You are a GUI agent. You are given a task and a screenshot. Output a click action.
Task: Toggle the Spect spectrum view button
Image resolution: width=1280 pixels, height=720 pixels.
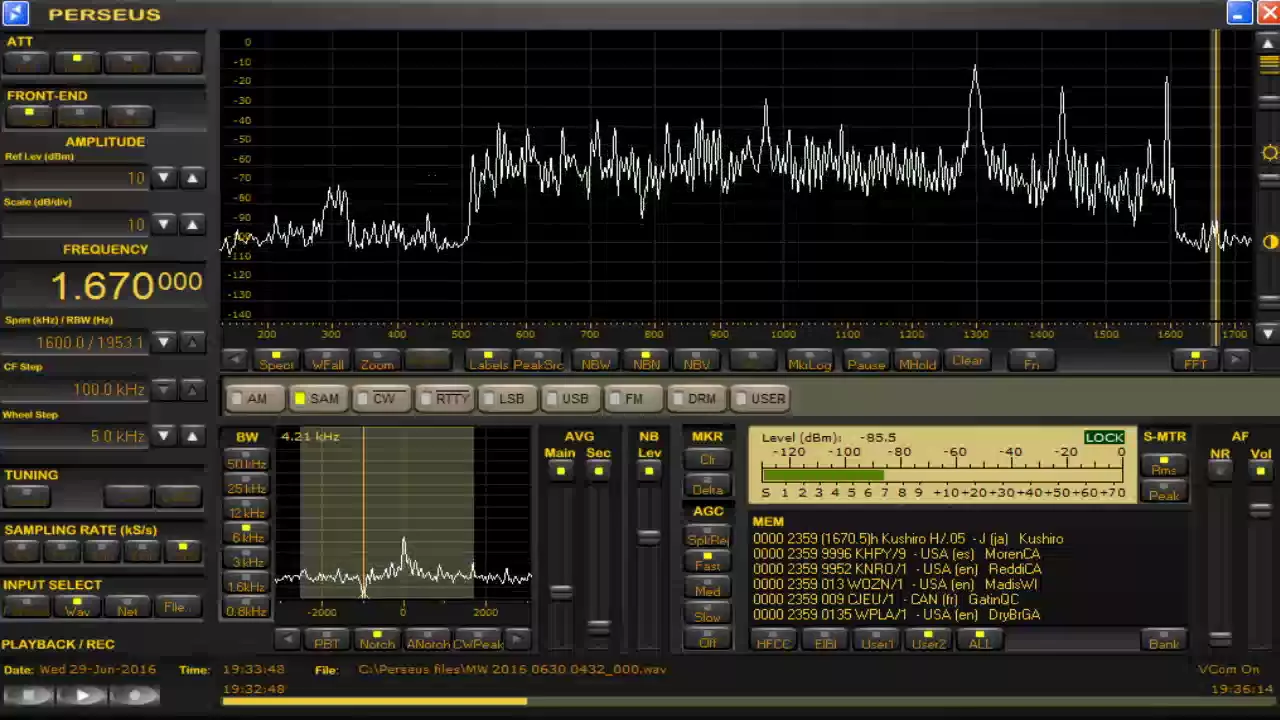click(x=276, y=361)
